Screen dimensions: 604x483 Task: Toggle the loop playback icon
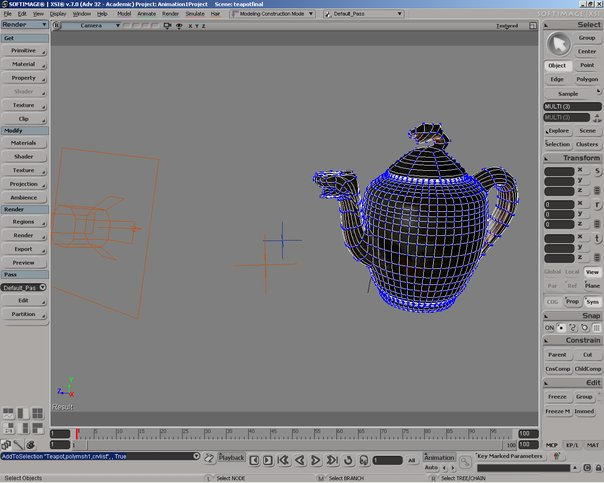tap(348, 460)
